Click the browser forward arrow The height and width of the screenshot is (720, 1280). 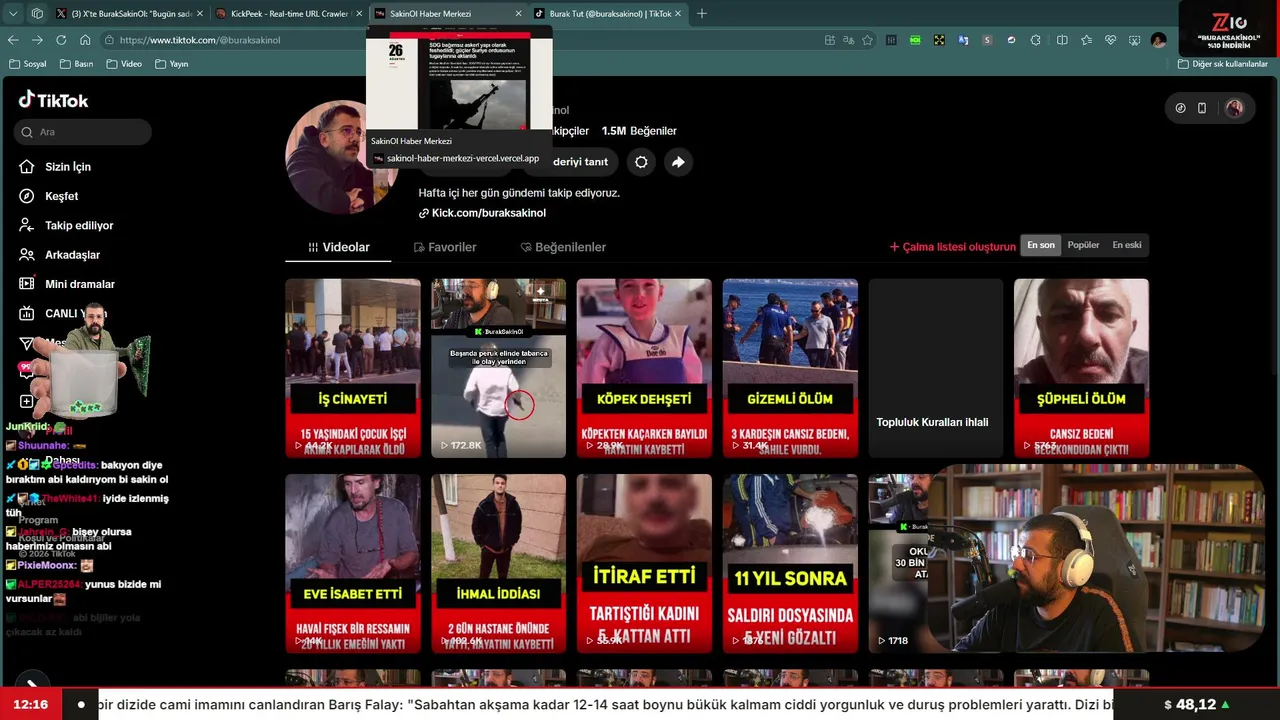coord(37,40)
